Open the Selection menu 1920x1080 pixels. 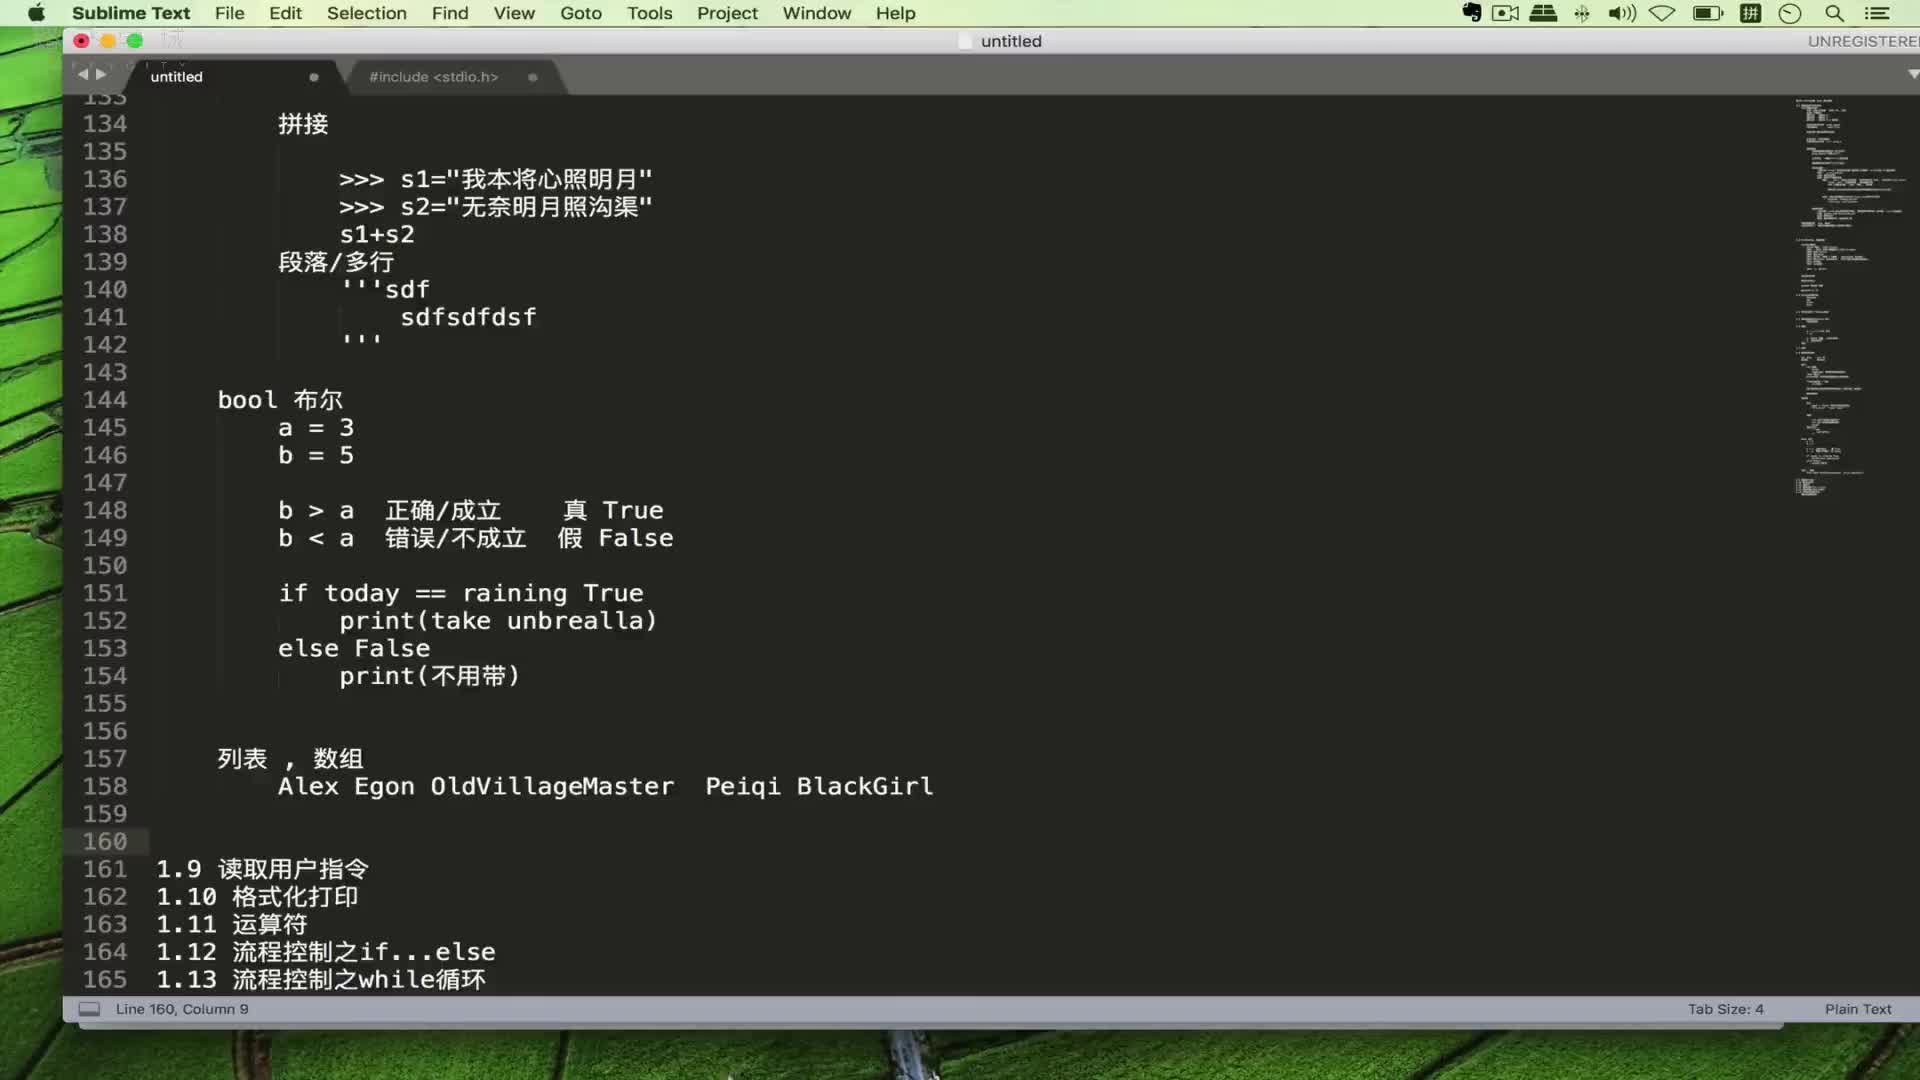pyautogui.click(x=366, y=13)
